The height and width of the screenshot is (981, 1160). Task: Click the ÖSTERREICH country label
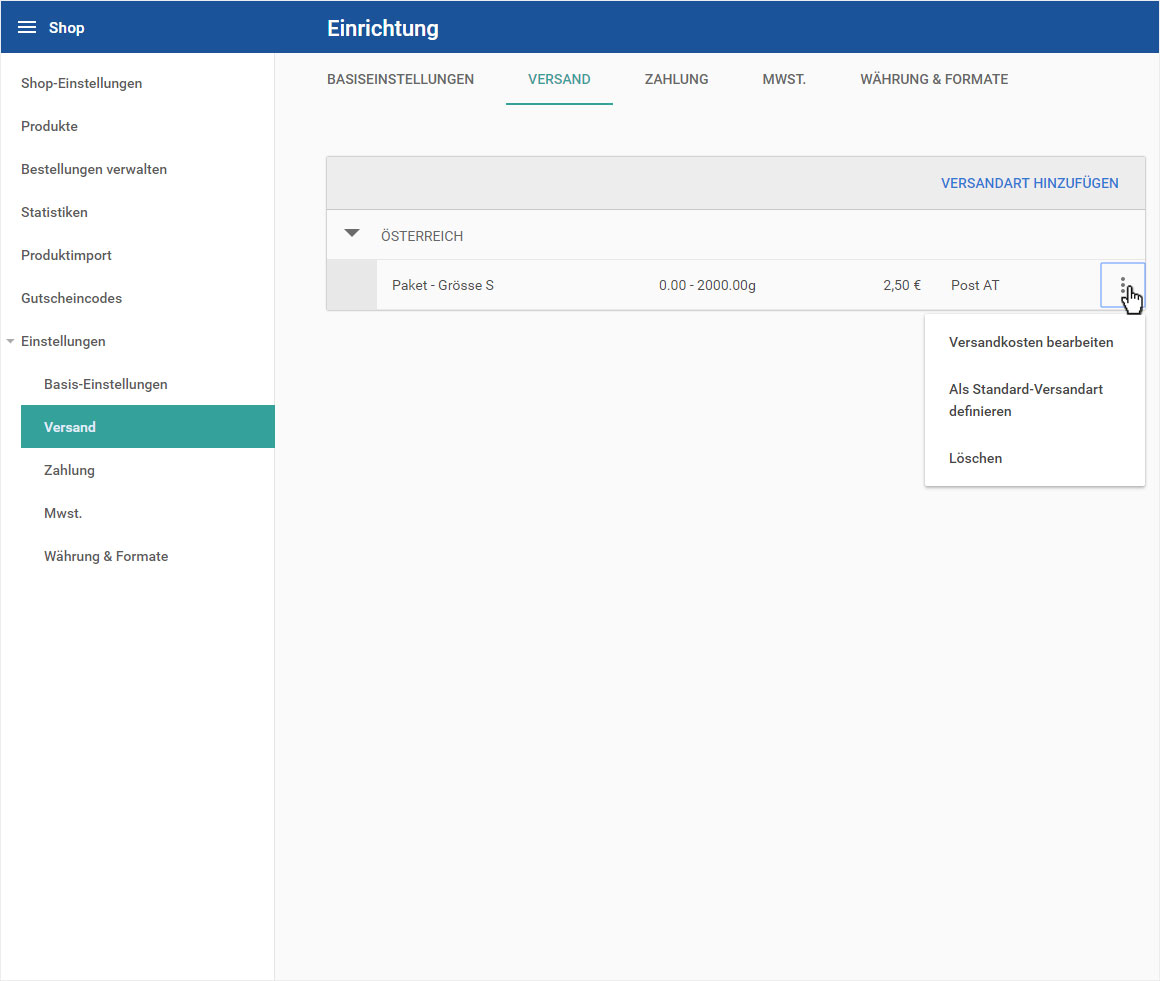click(x=422, y=236)
